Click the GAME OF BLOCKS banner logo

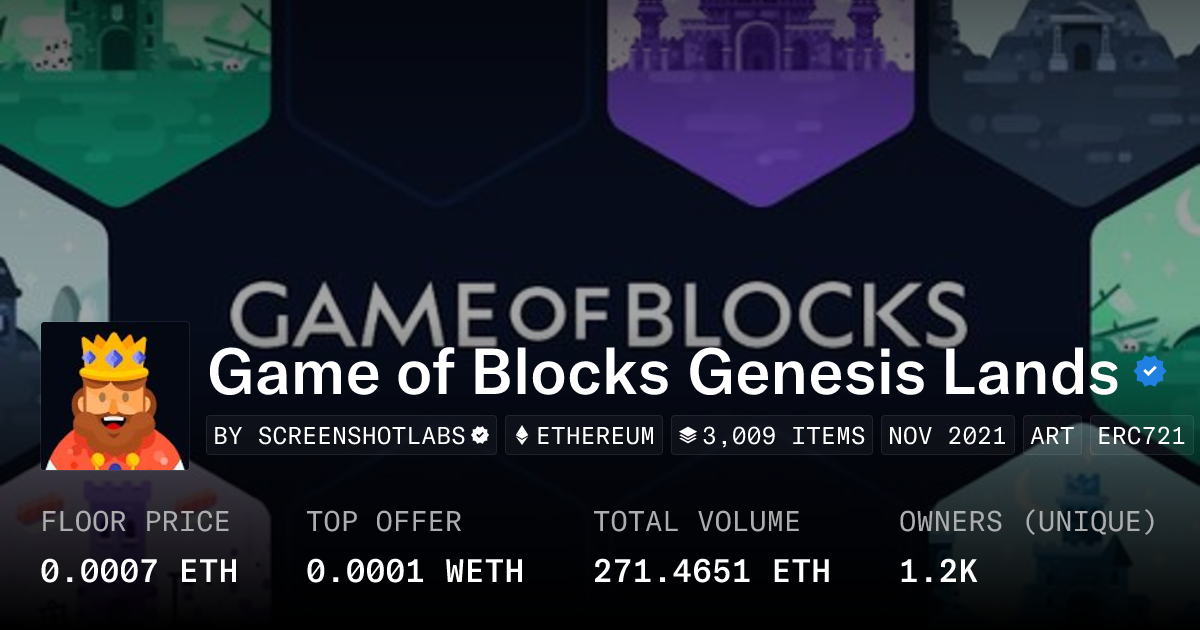pyautogui.click(x=598, y=312)
